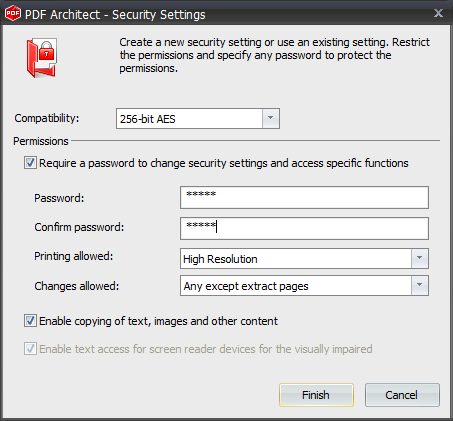Image resolution: width=453 pixels, height=421 pixels.
Task: Click the Changes allowed: label
Action: pos(77,286)
